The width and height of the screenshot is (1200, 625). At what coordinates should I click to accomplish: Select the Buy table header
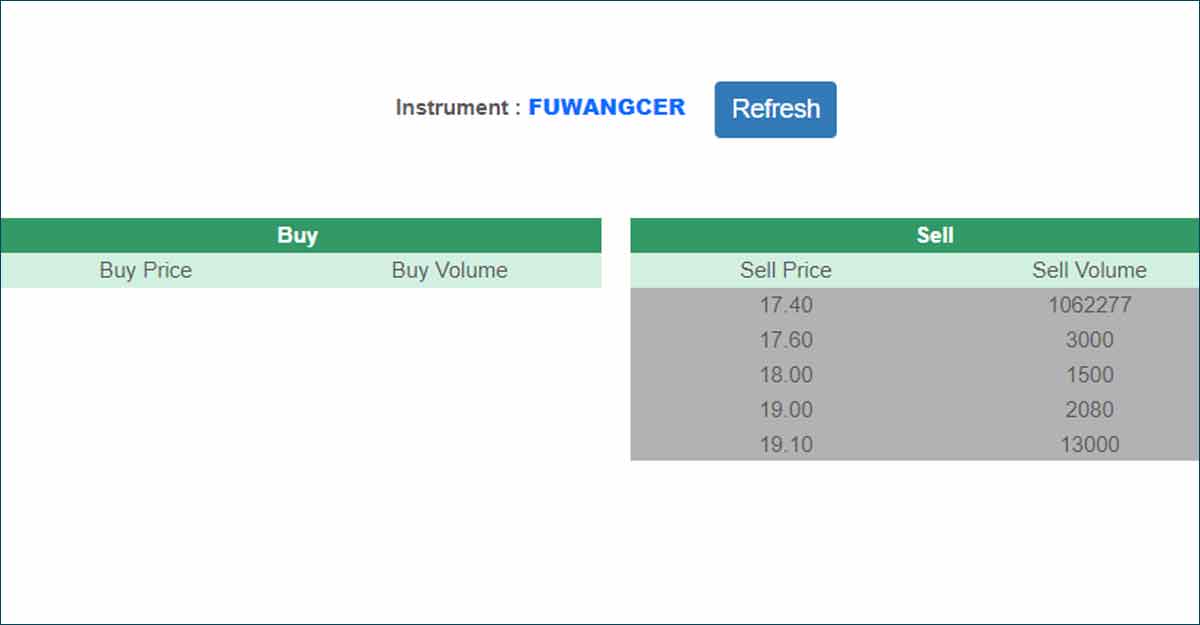[298, 236]
